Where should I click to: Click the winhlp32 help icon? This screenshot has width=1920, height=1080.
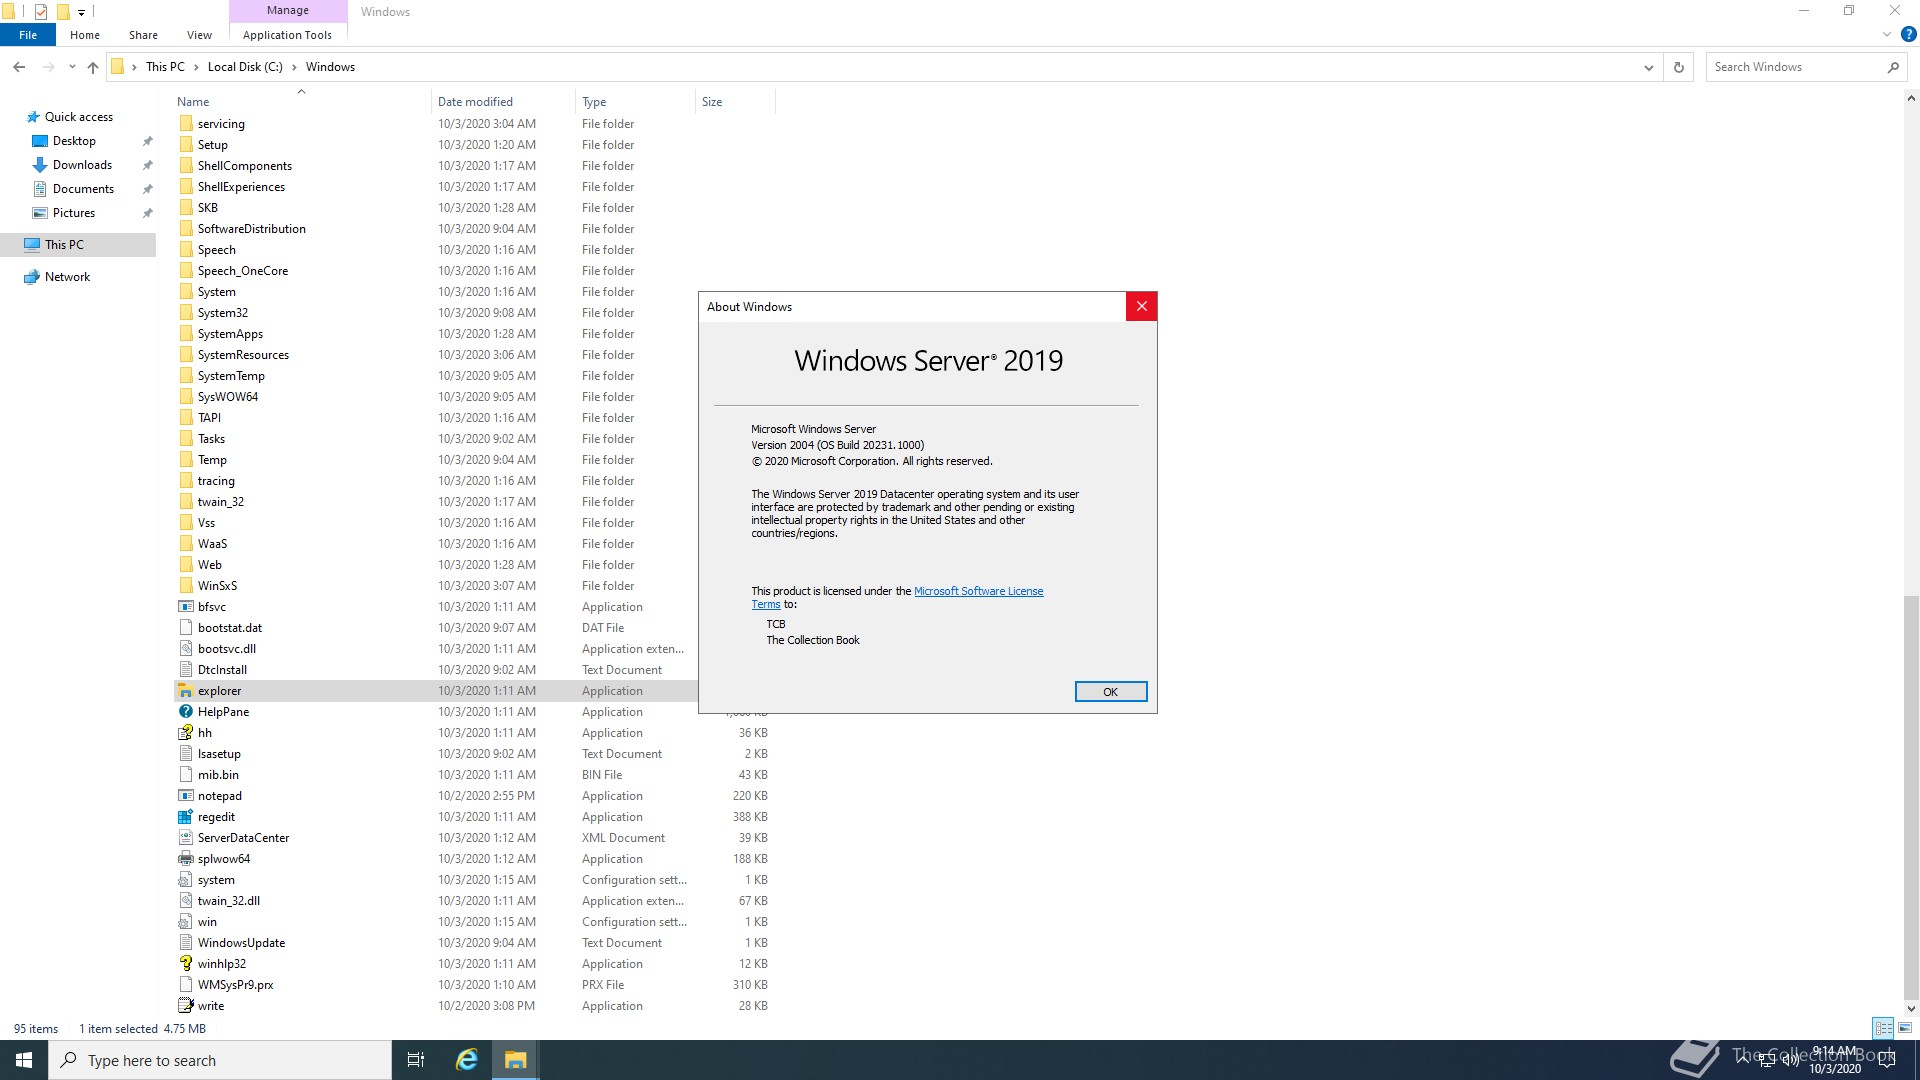(185, 964)
